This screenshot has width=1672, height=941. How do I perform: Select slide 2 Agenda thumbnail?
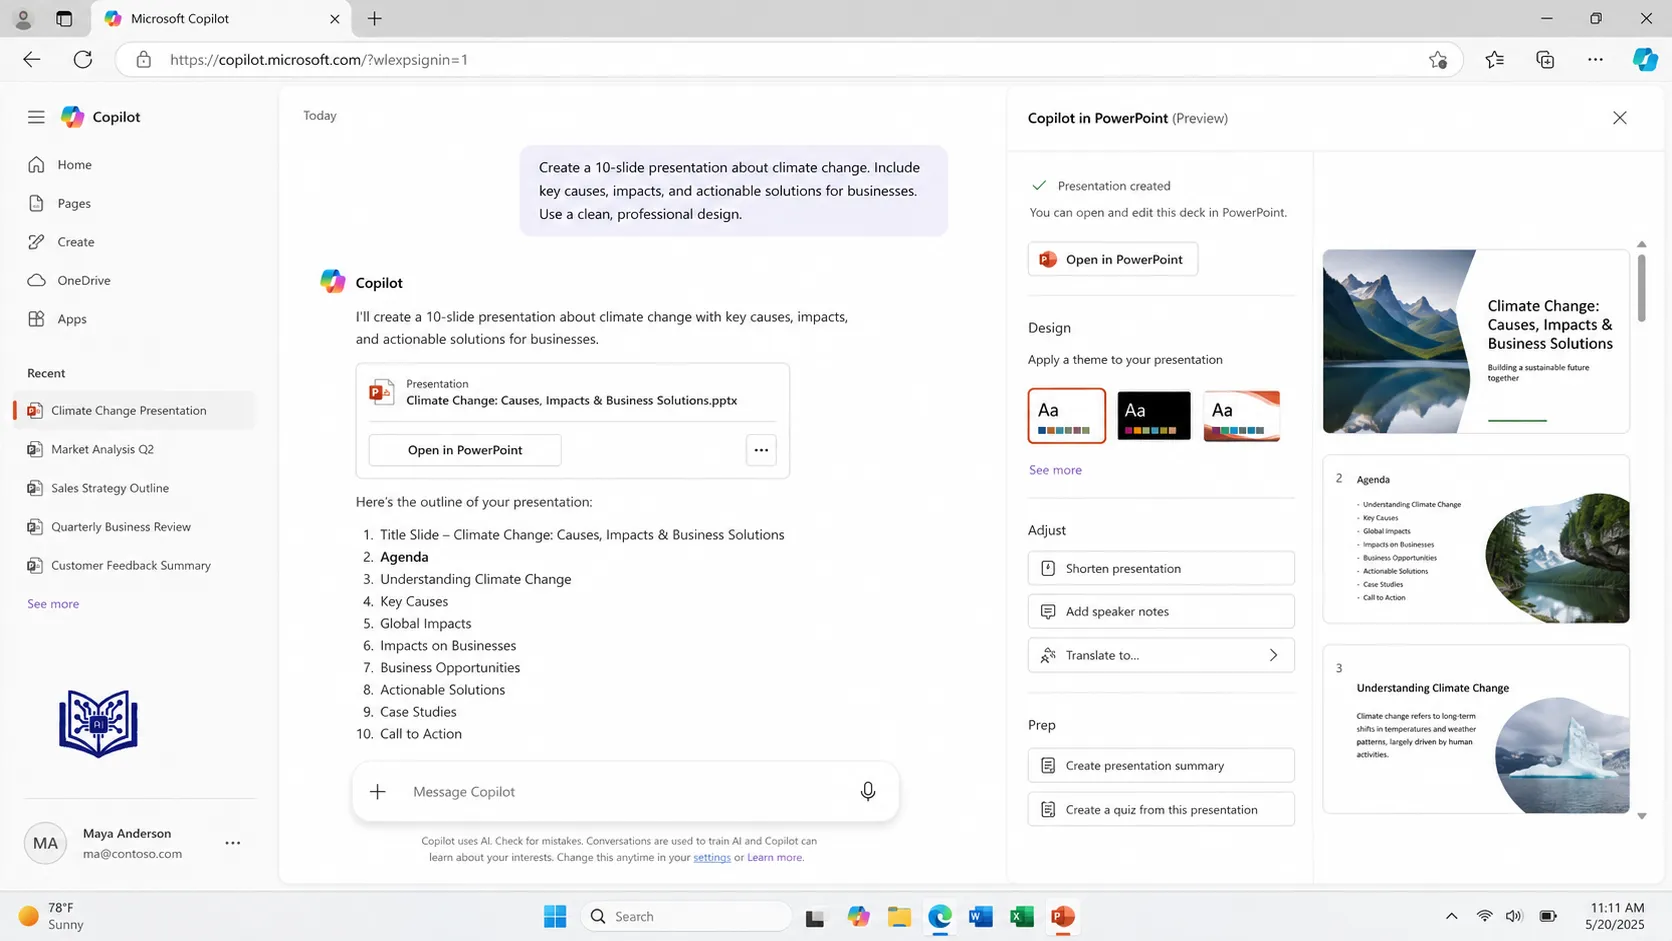[1476, 540]
